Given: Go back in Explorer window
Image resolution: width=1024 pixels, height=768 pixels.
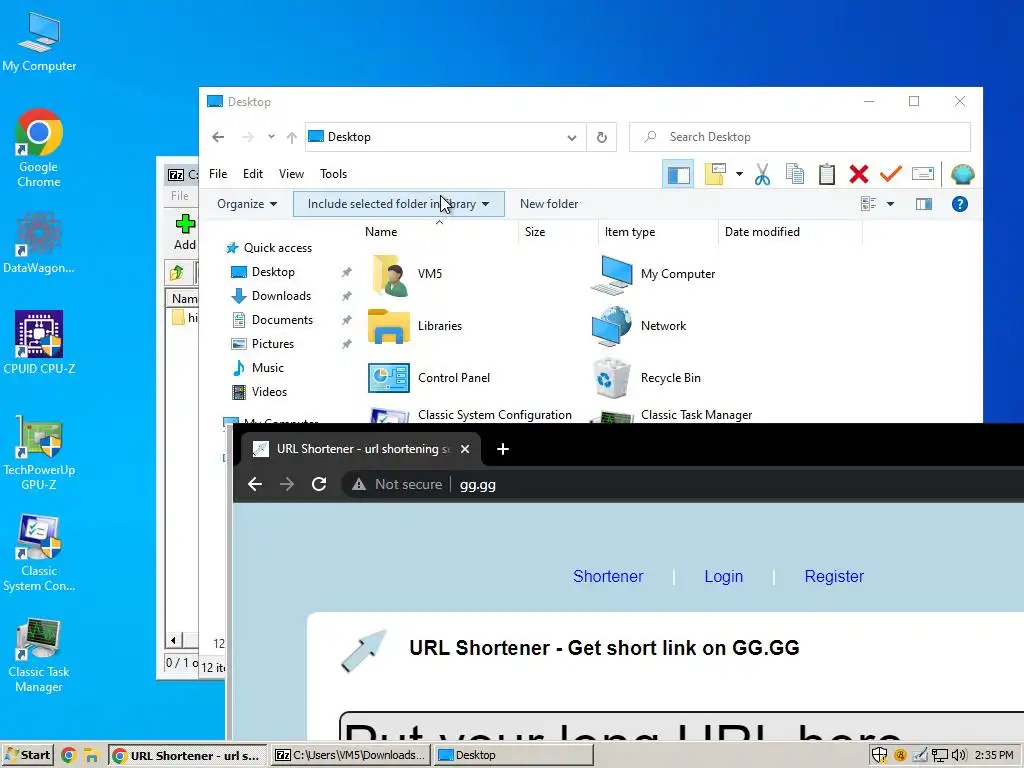Looking at the screenshot, I should point(218,137).
